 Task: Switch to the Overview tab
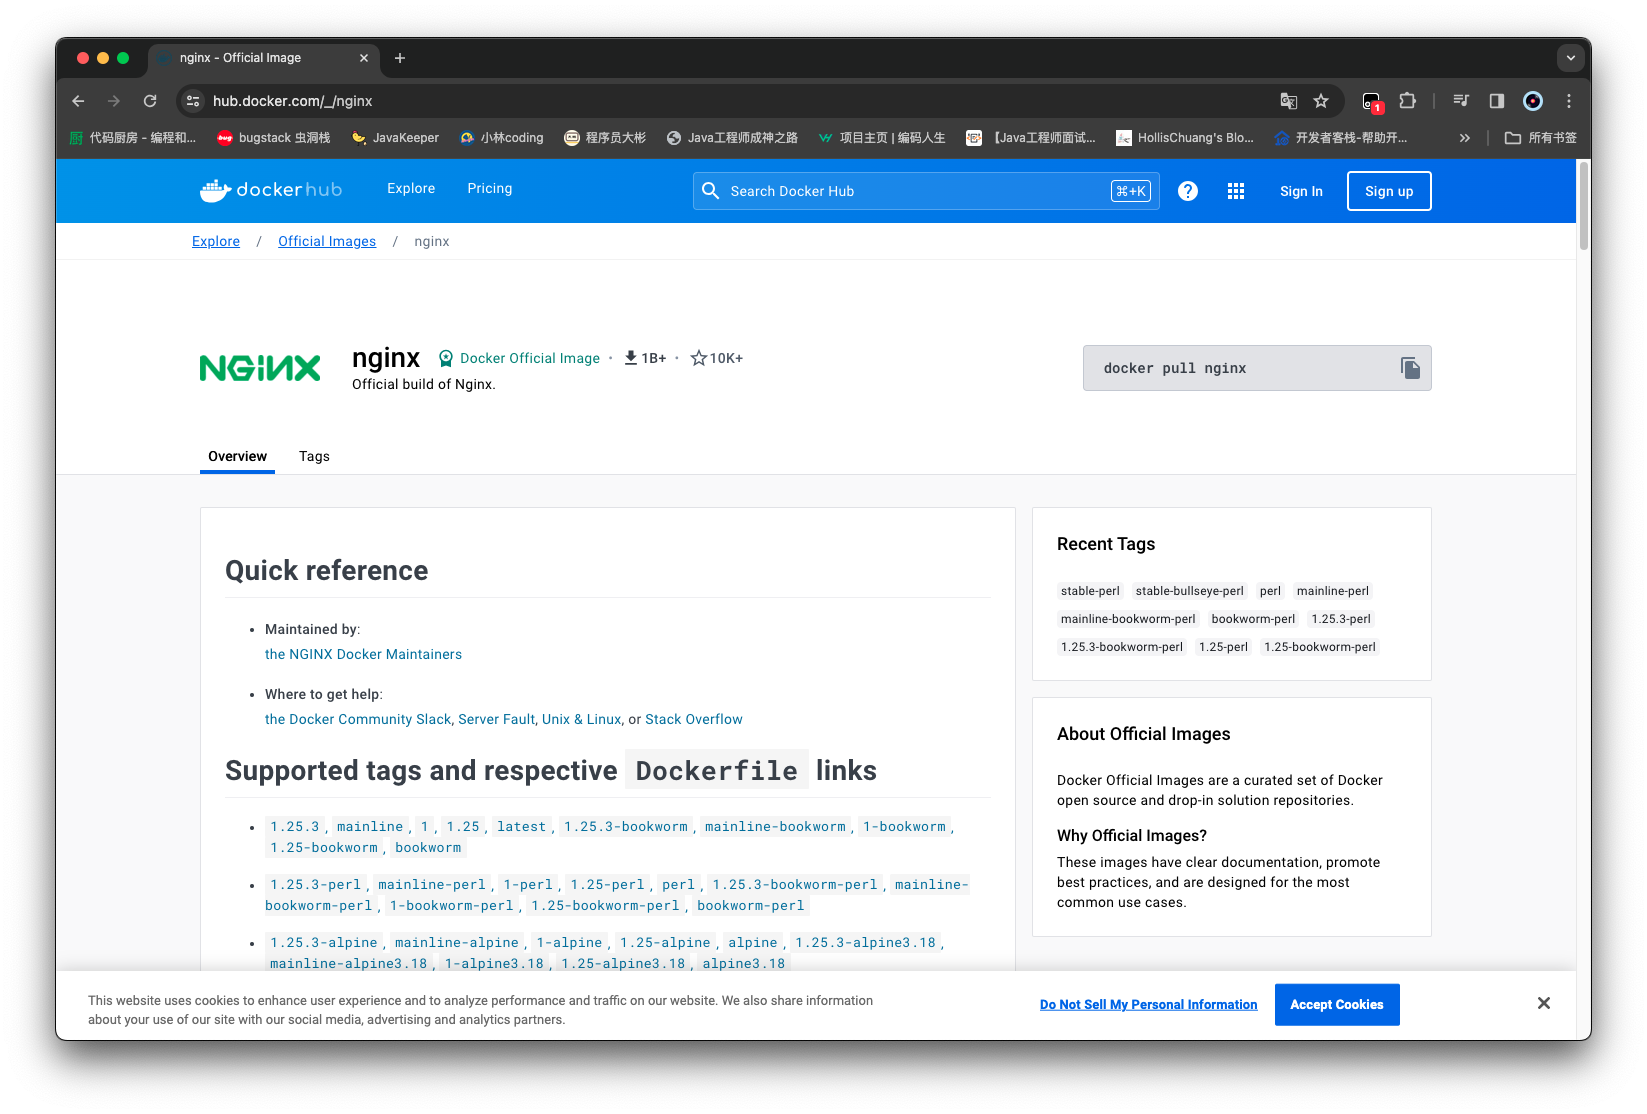(237, 456)
